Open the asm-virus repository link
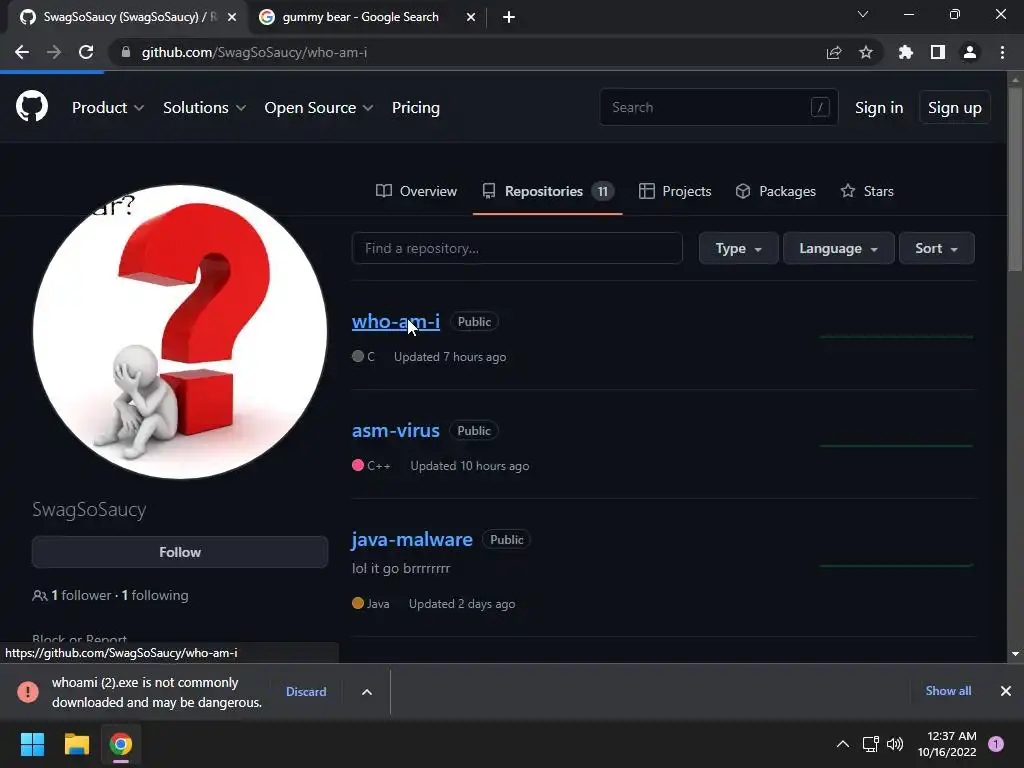This screenshot has width=1024, height=768. [396, 430]
